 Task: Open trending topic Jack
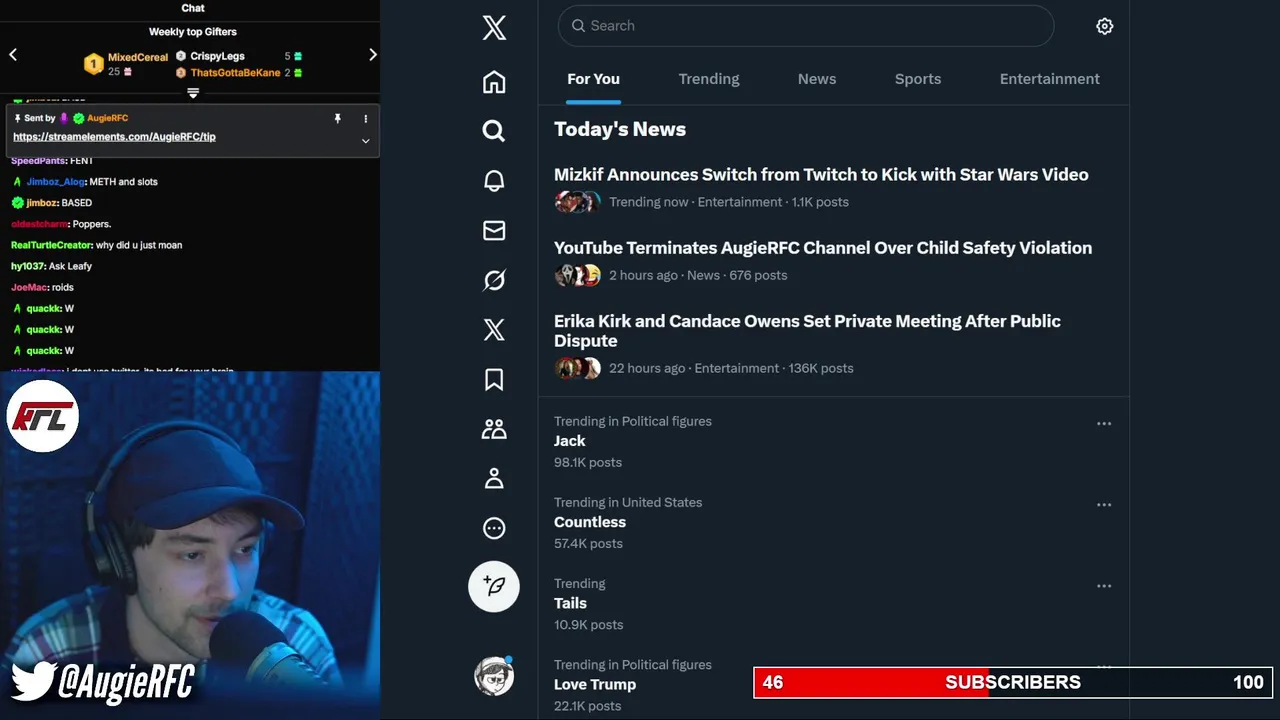570,441
